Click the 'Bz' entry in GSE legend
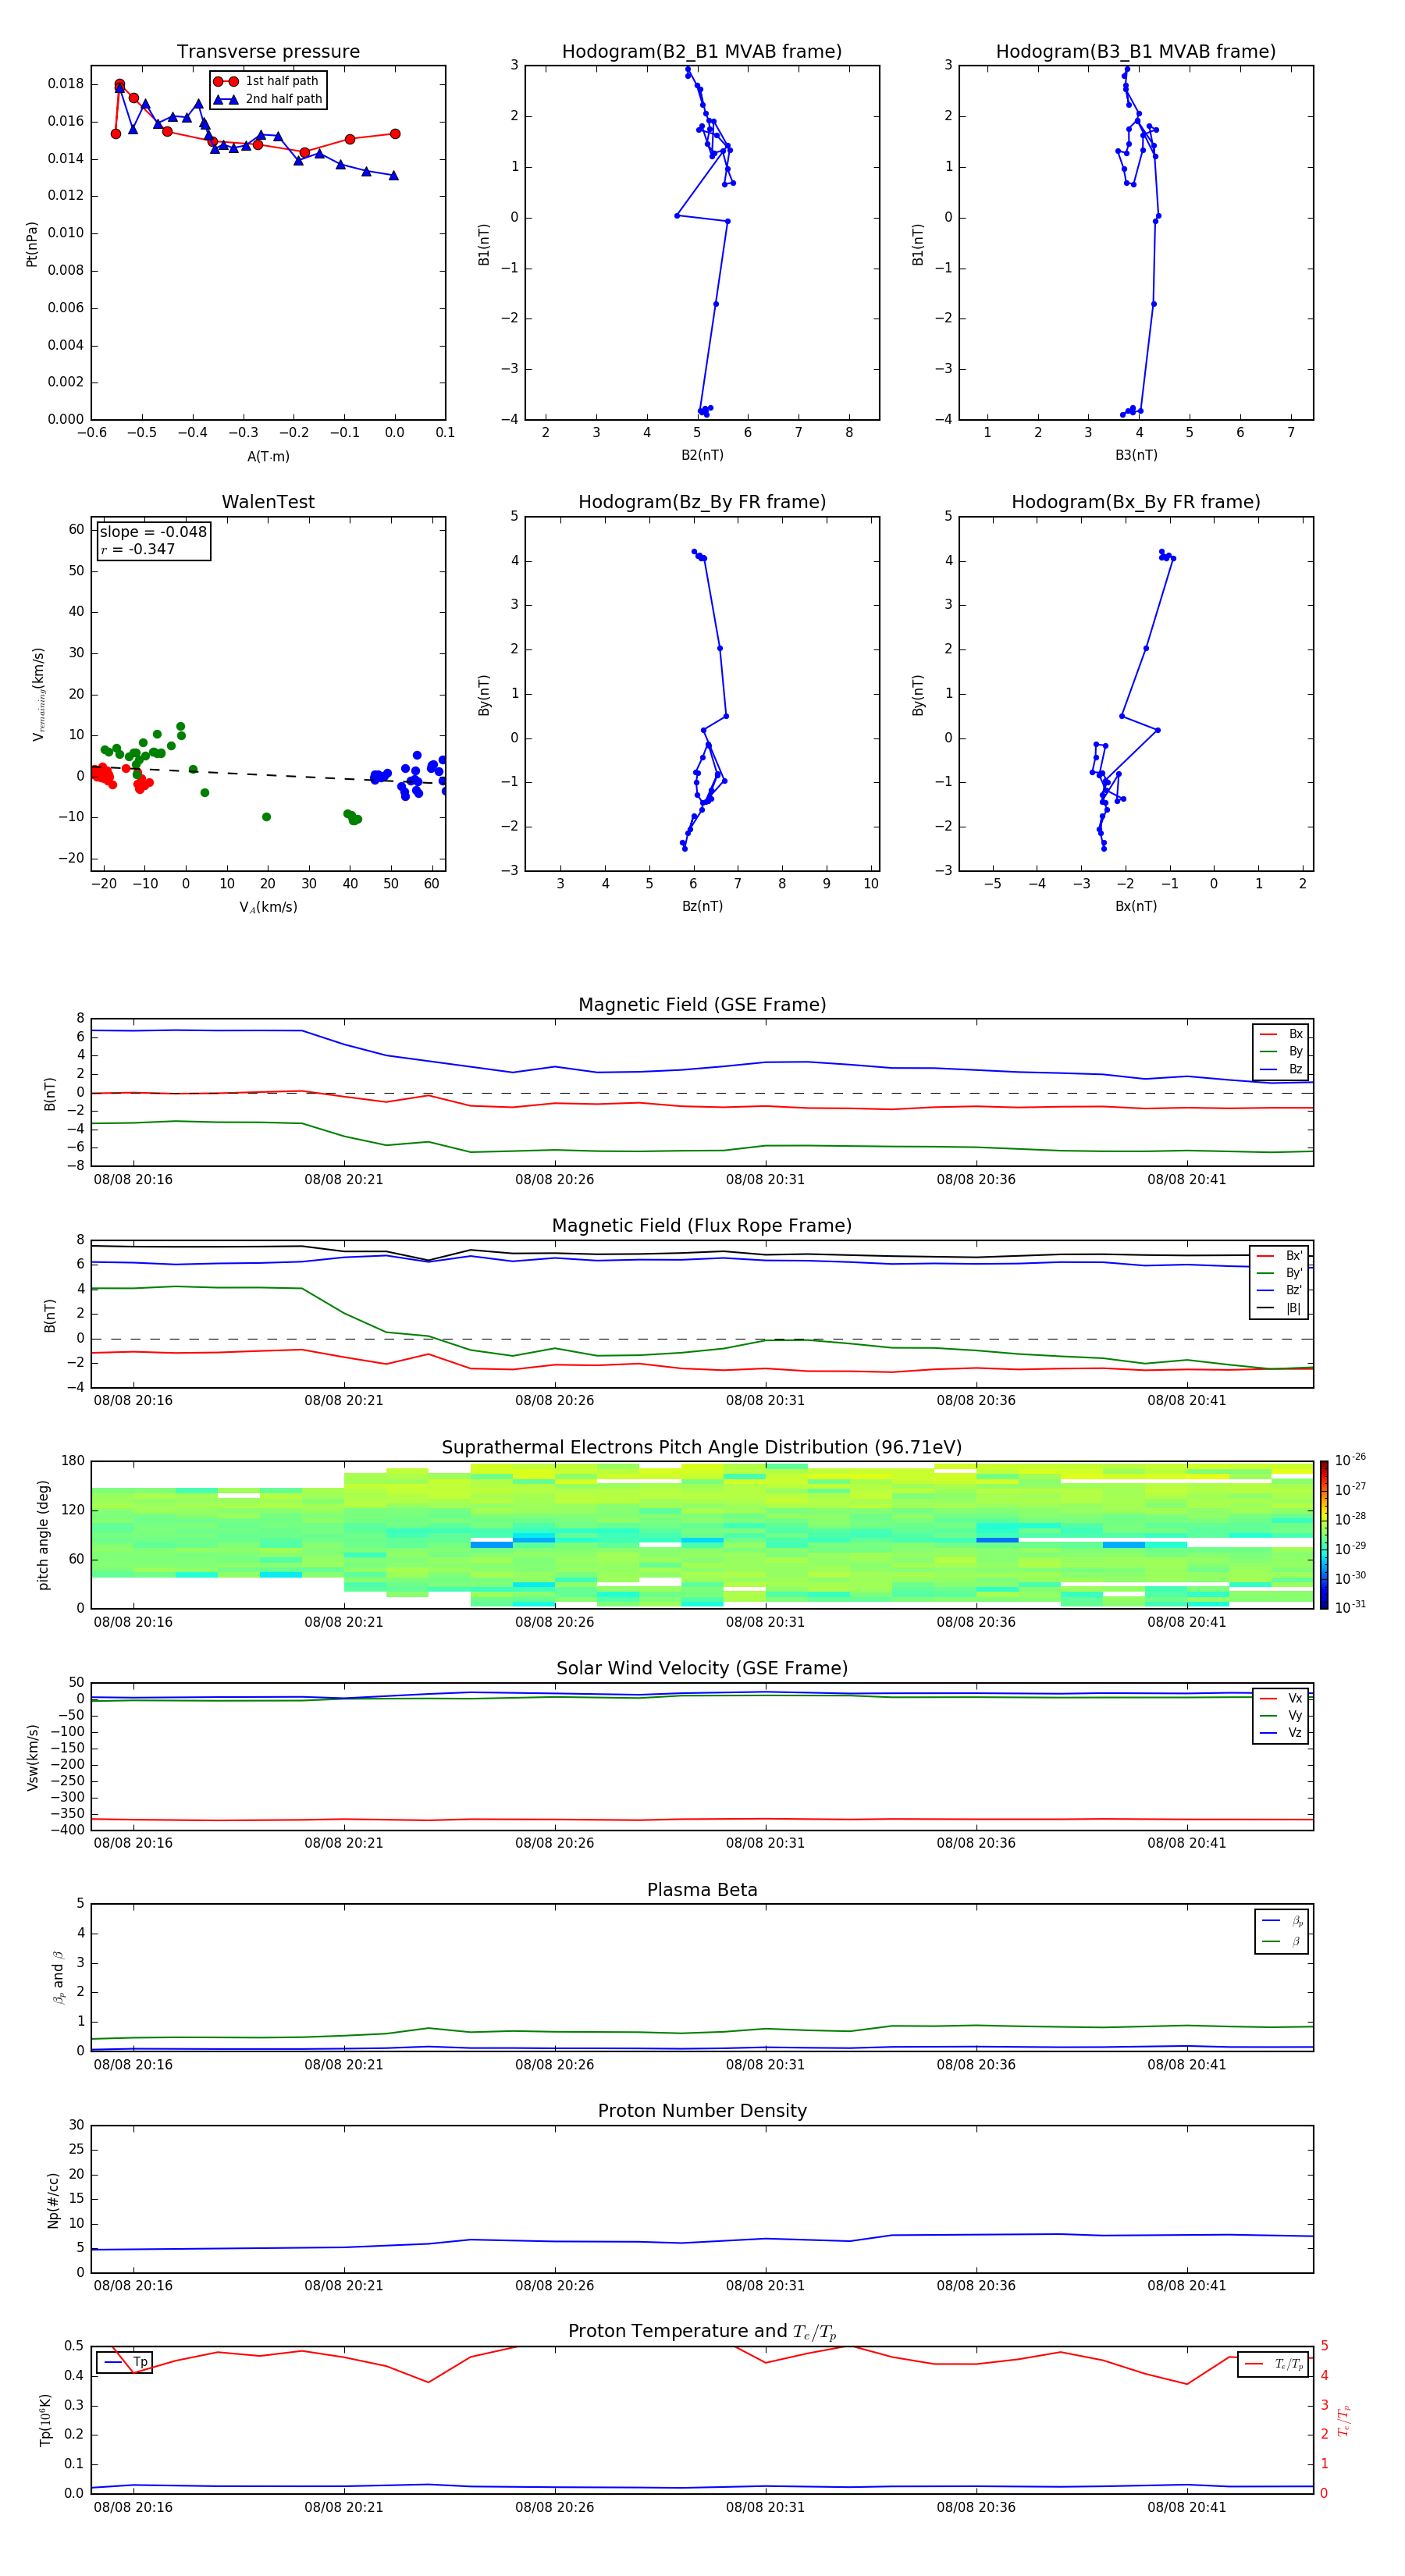This screenshot has width=1405, height=2576. 1281,1070
